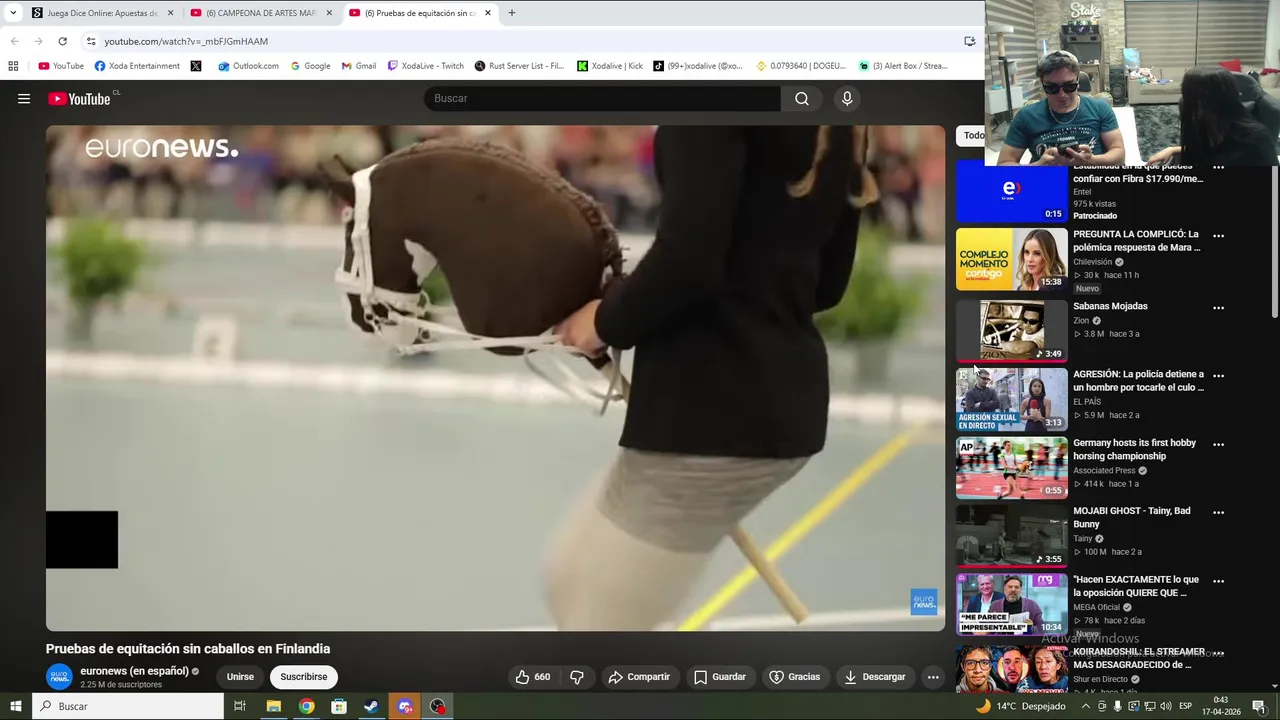Screen dimensions: 1280x720
Task: Open Rust Server List bookmark
Action: [519, 66]
